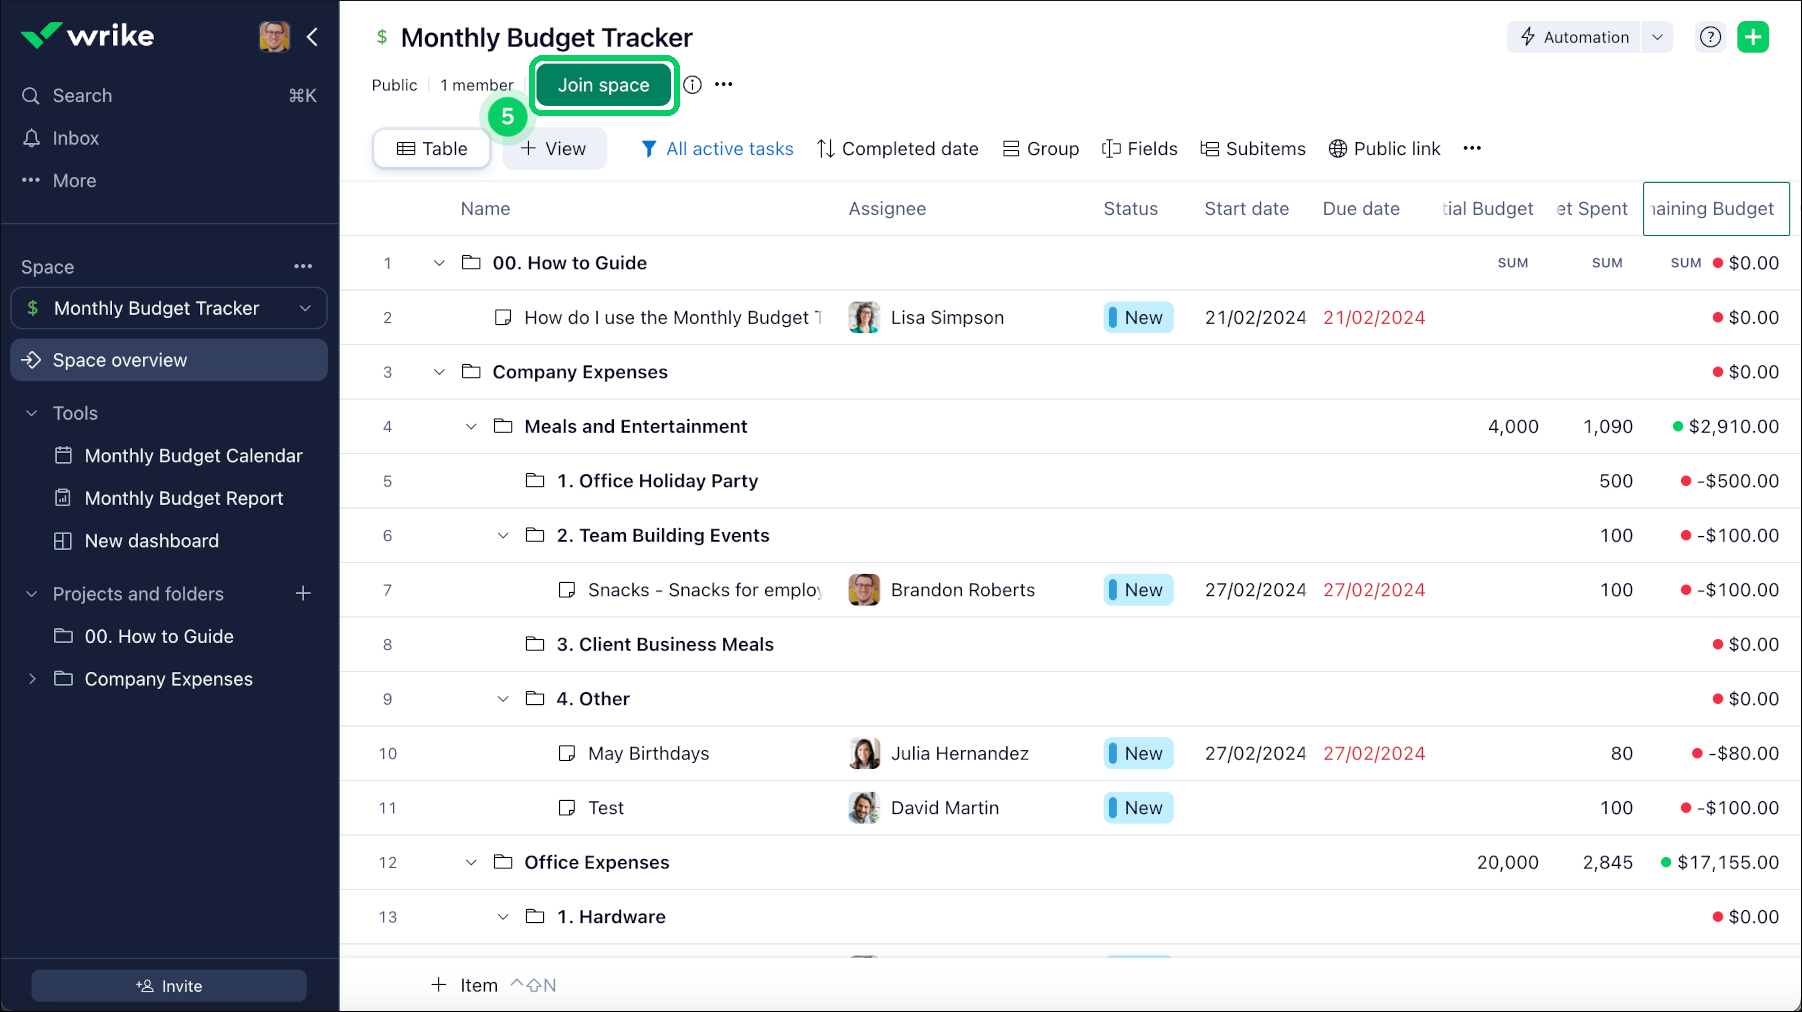Click Due date column header
Screen dimensions: 1802x1012
[x=1361, y=209]
